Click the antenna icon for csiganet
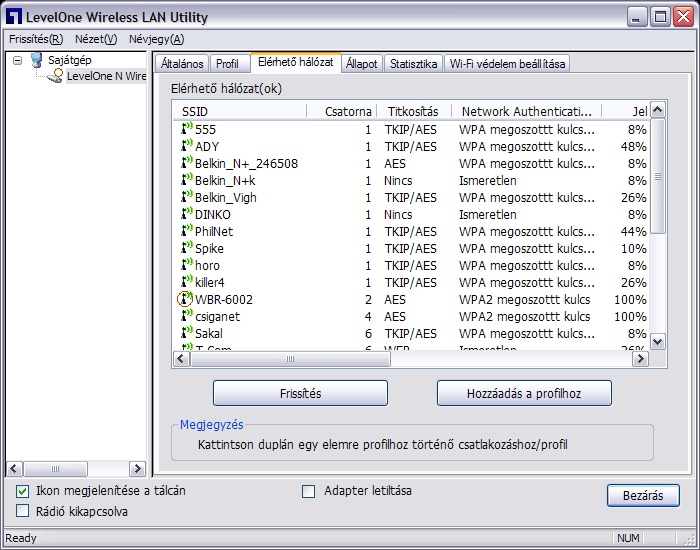 pos(187,315)
